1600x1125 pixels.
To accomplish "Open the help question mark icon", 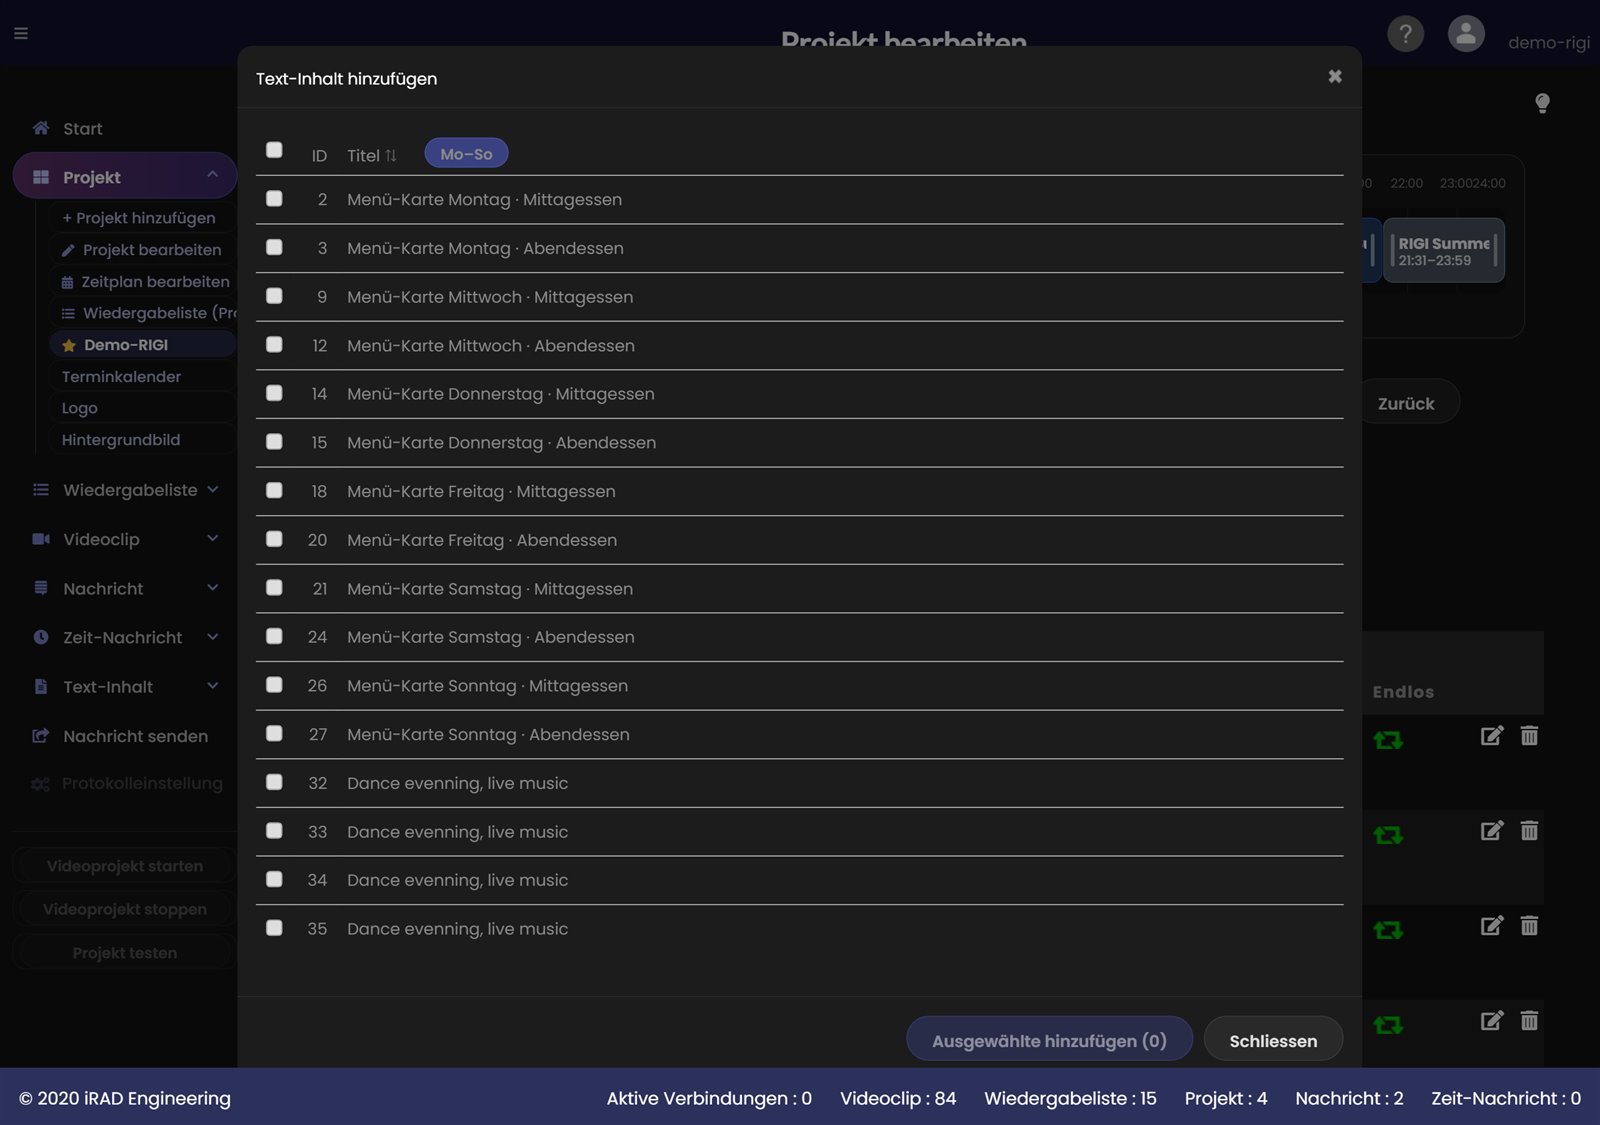I will (1405, 34).
